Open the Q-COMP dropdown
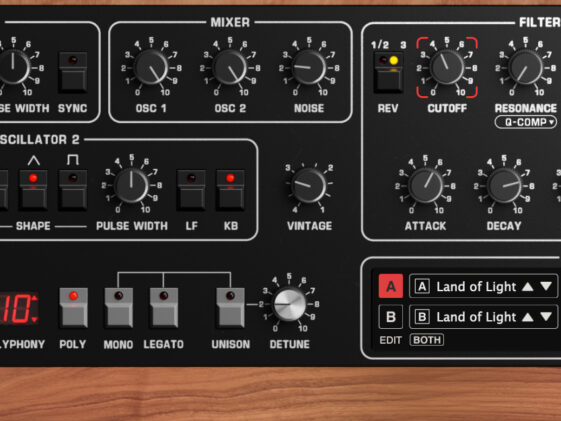561x421 pixels. pos(525,122)
